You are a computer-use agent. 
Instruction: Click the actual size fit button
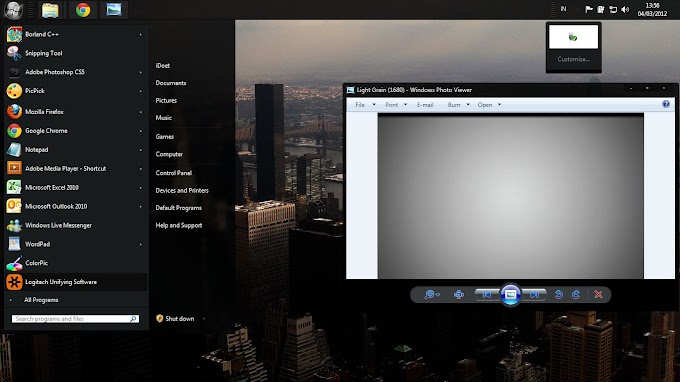[x=459, y=295]
